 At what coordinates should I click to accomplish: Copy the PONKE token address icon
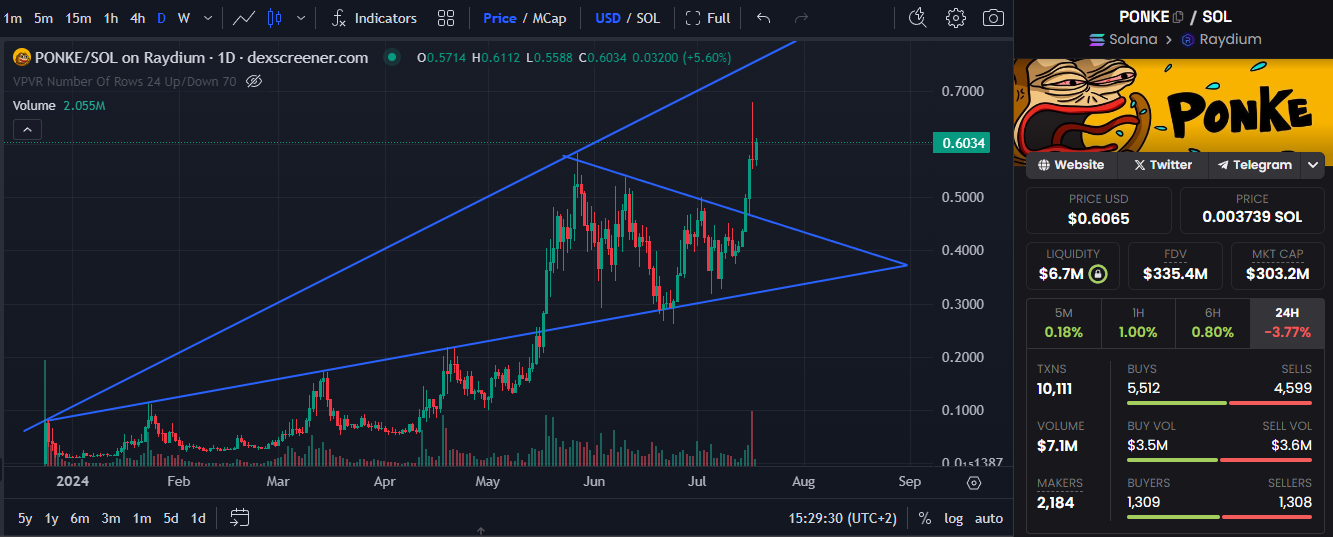1178,17
